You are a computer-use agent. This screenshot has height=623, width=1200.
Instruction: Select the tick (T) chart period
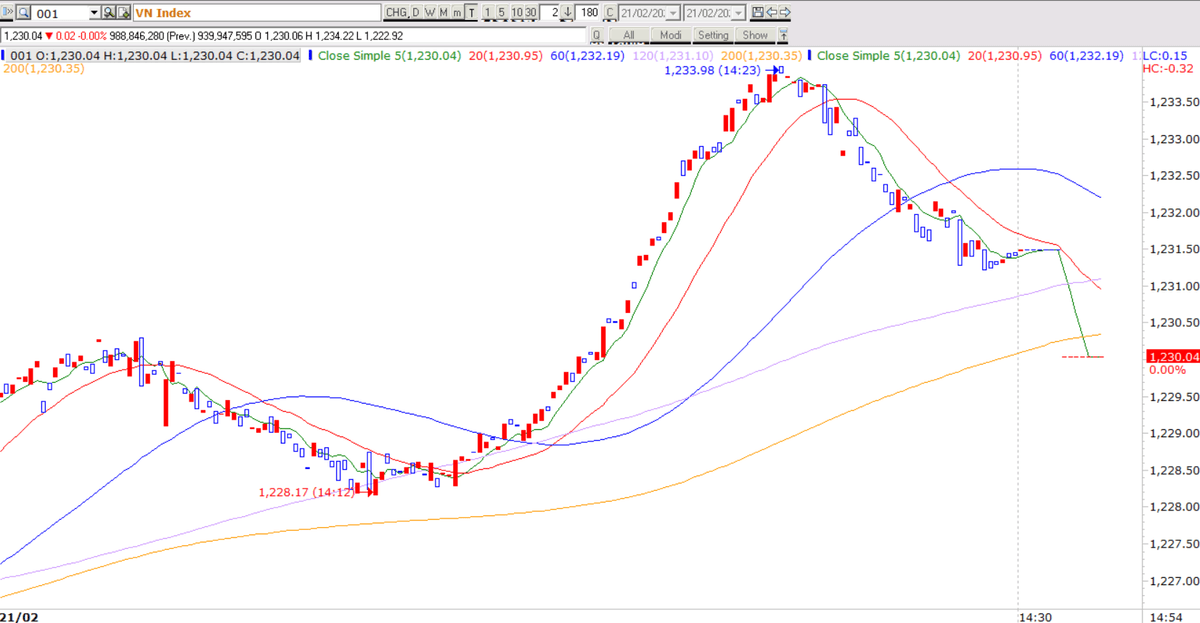tap(472, 13)
